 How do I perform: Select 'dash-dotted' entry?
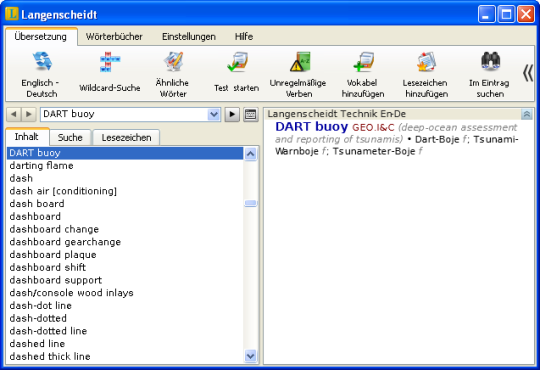125,319
